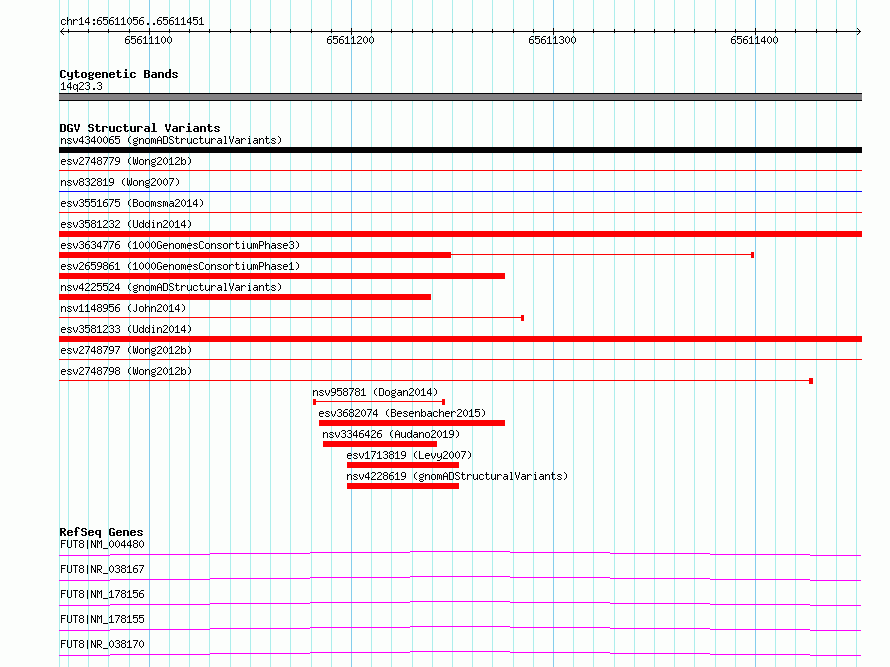890x667 pixels.
Task: Open variant nsv832819 (Wong2007)
Action: [x=120, y=182]
